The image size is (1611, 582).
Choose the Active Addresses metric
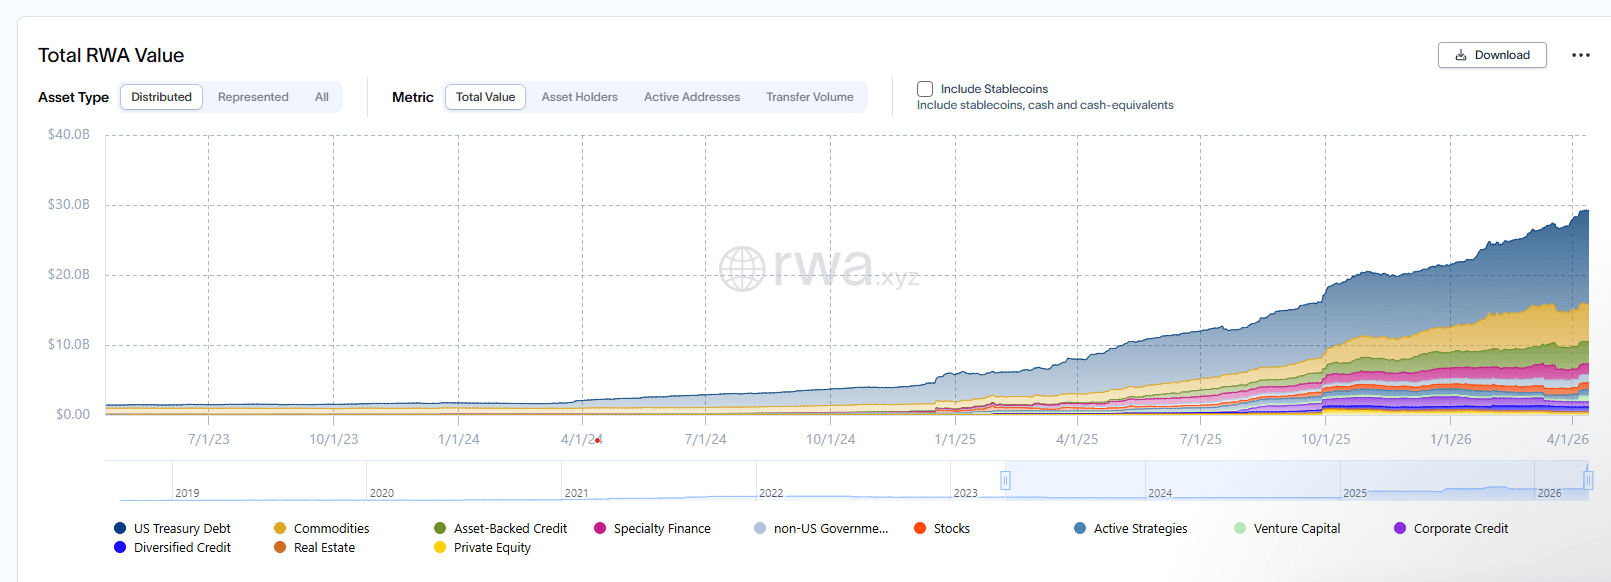pos(691,97)
